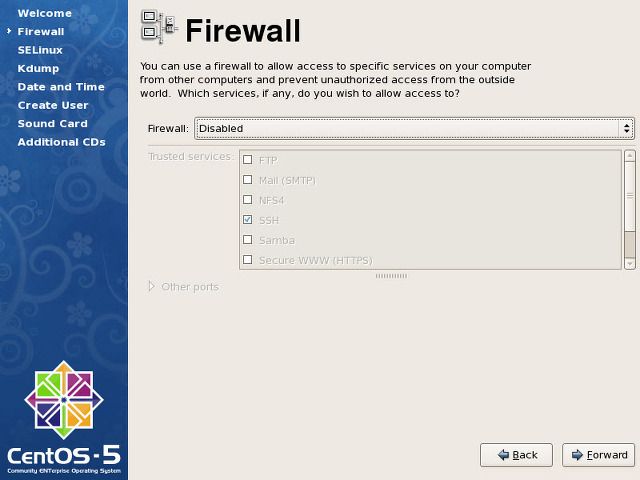Select SELinux in the sidebar
The image size is (640, 480).
(x=40, y=50)
